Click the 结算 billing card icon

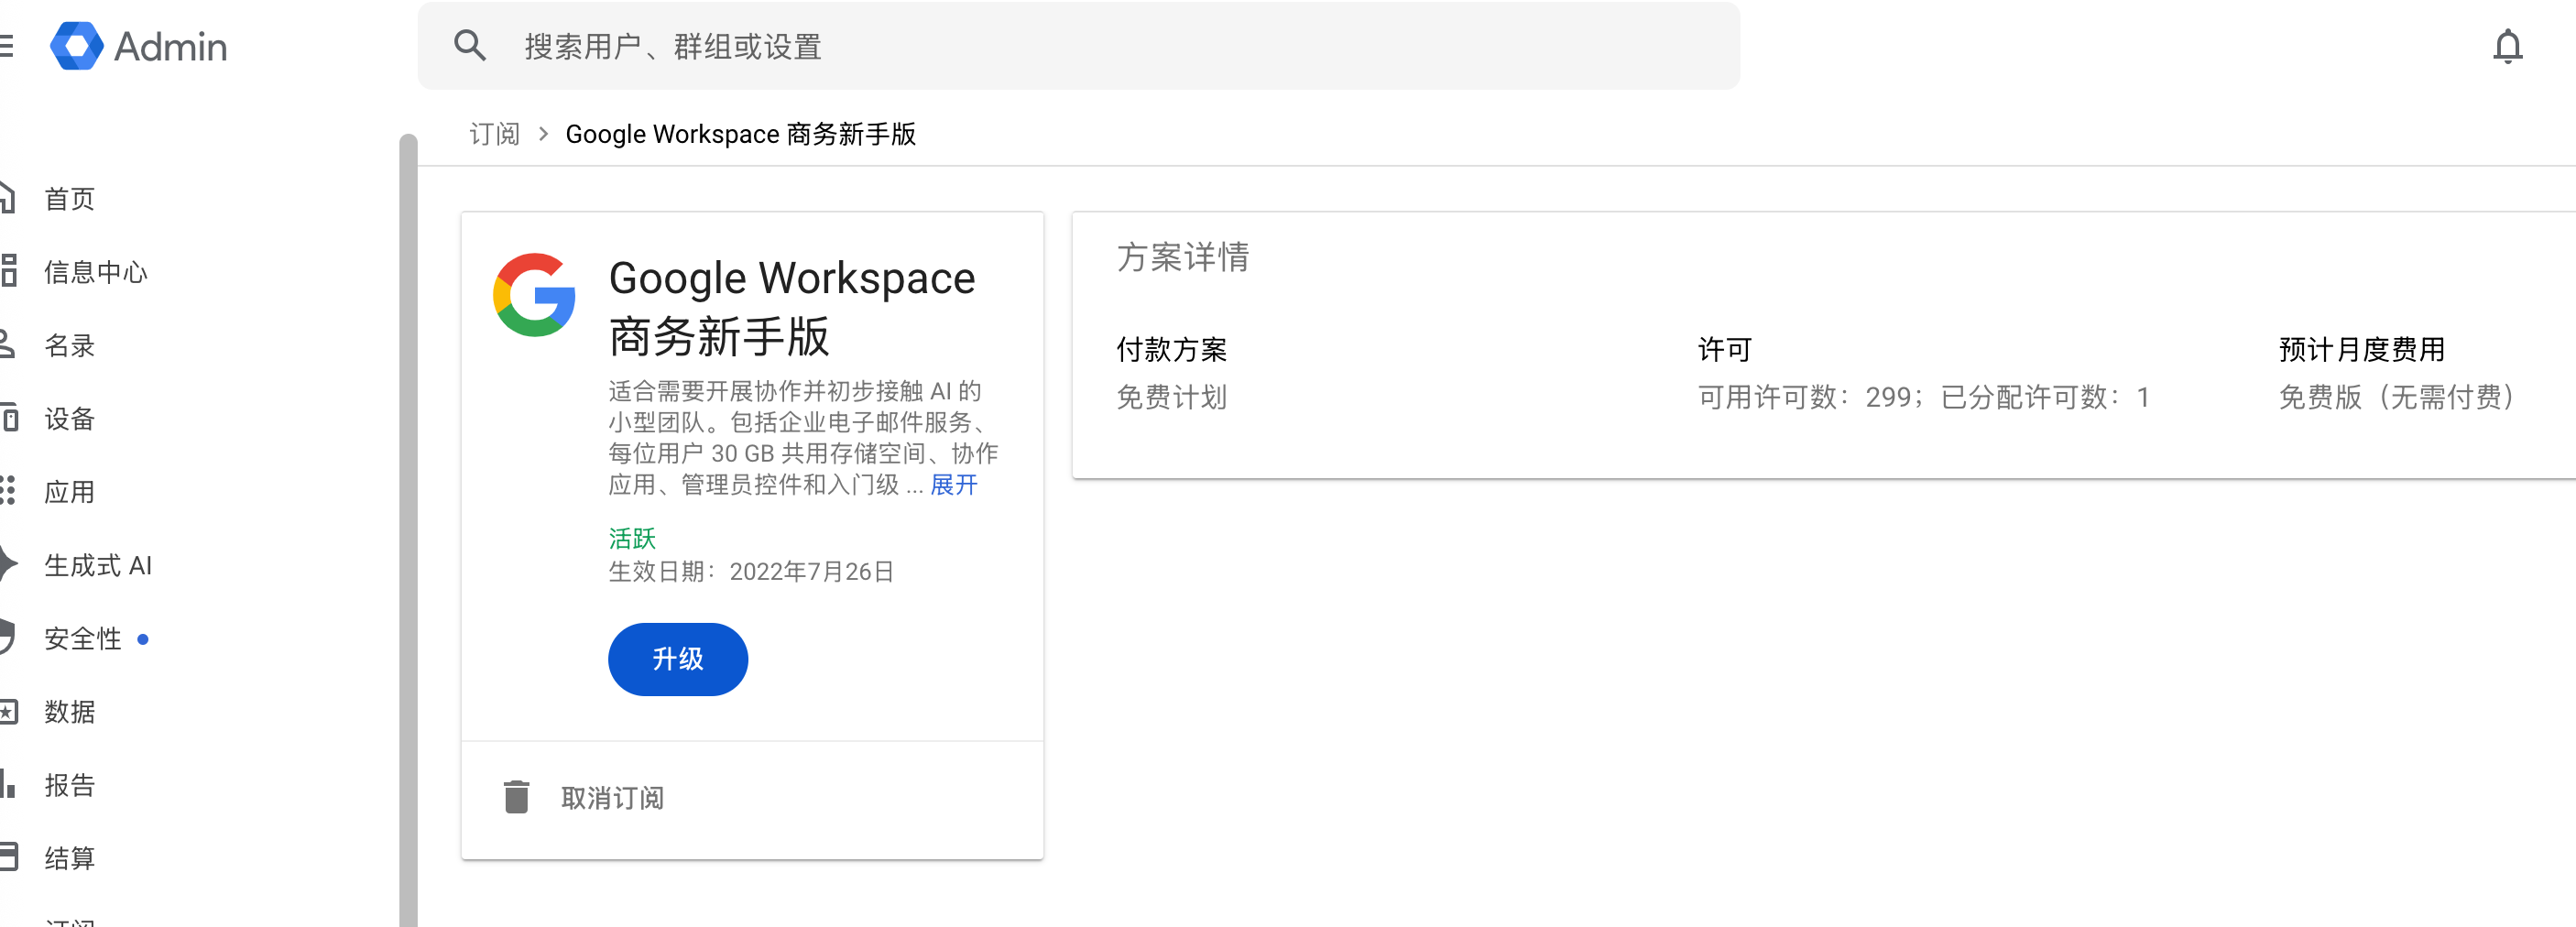(9, 857)
